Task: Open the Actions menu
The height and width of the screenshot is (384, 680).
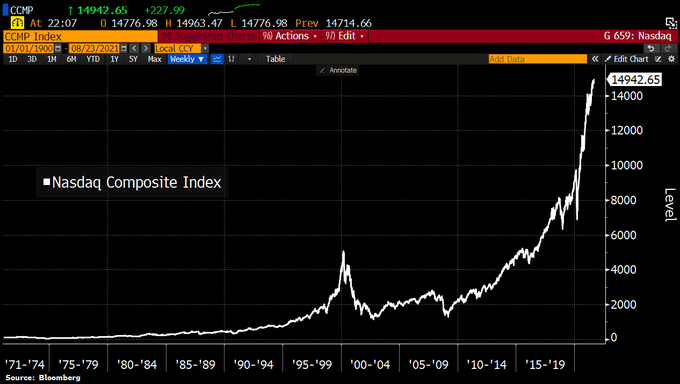Action: pyautogui.click(x=291, y=36)
